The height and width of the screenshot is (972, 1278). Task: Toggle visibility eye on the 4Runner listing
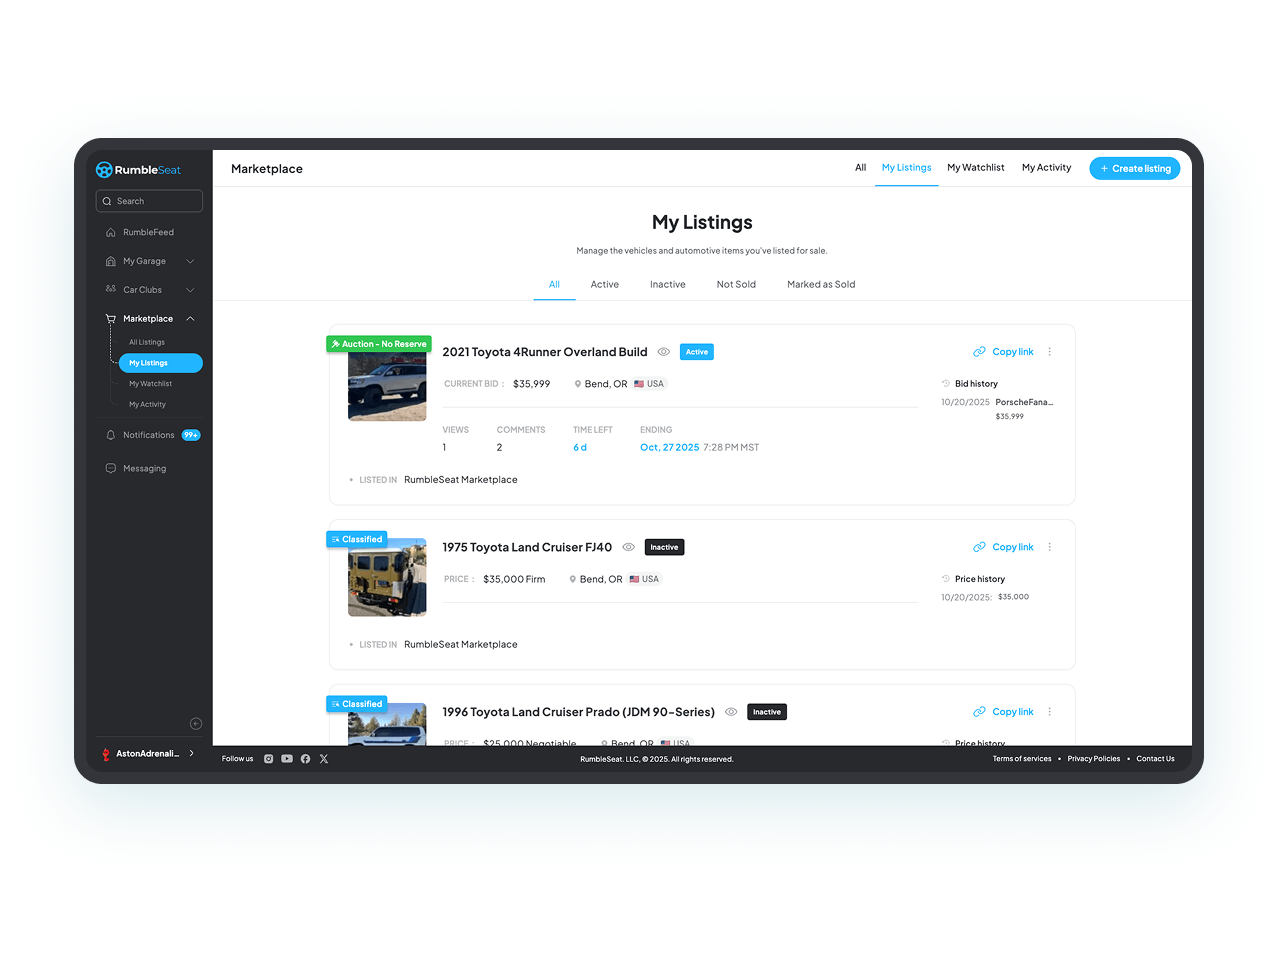(663, 351)
